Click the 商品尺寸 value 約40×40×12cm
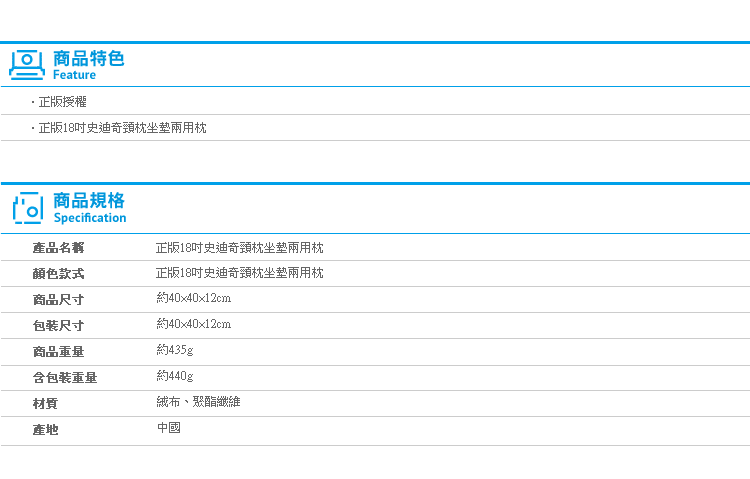The height and width of the screenshot is (479, 750). (x=193, y=298)
